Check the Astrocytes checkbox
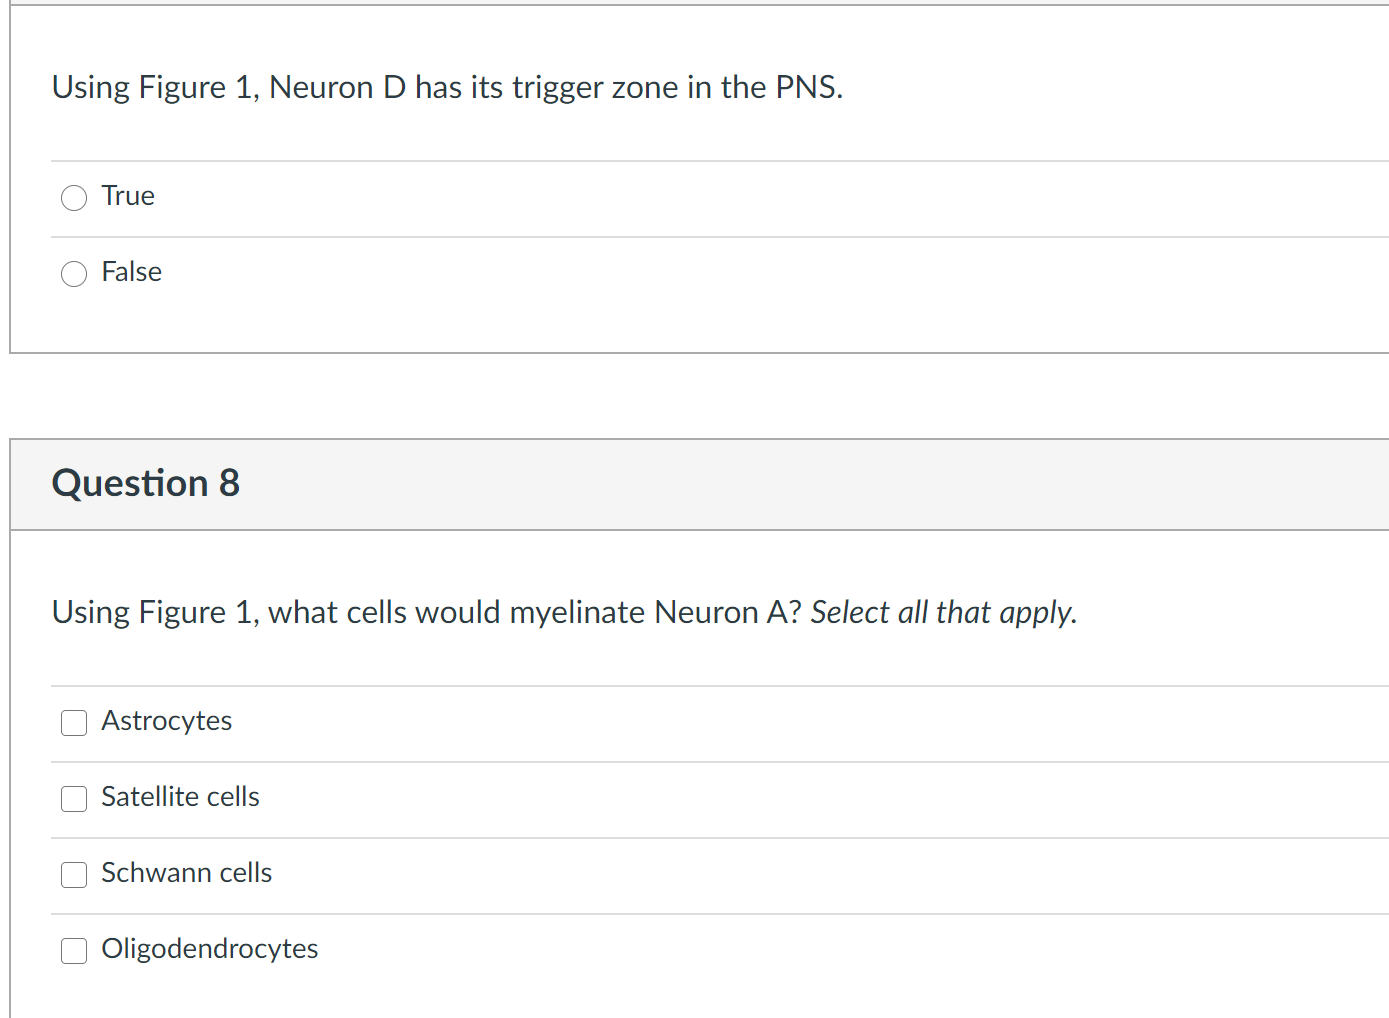 (73, 722)
